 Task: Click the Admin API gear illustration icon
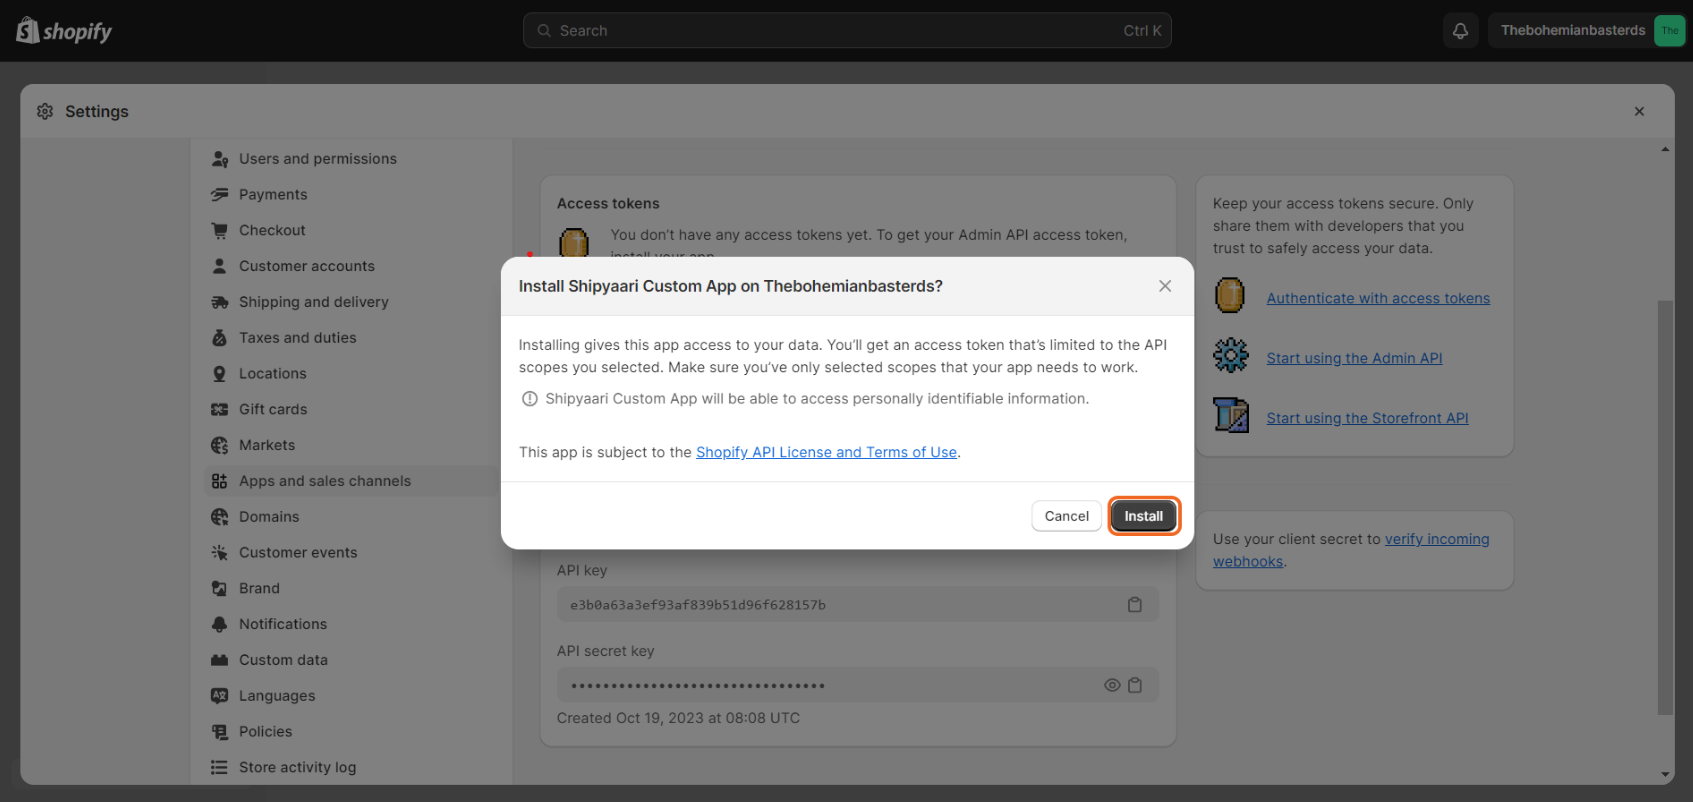(x=1231, y=355)
